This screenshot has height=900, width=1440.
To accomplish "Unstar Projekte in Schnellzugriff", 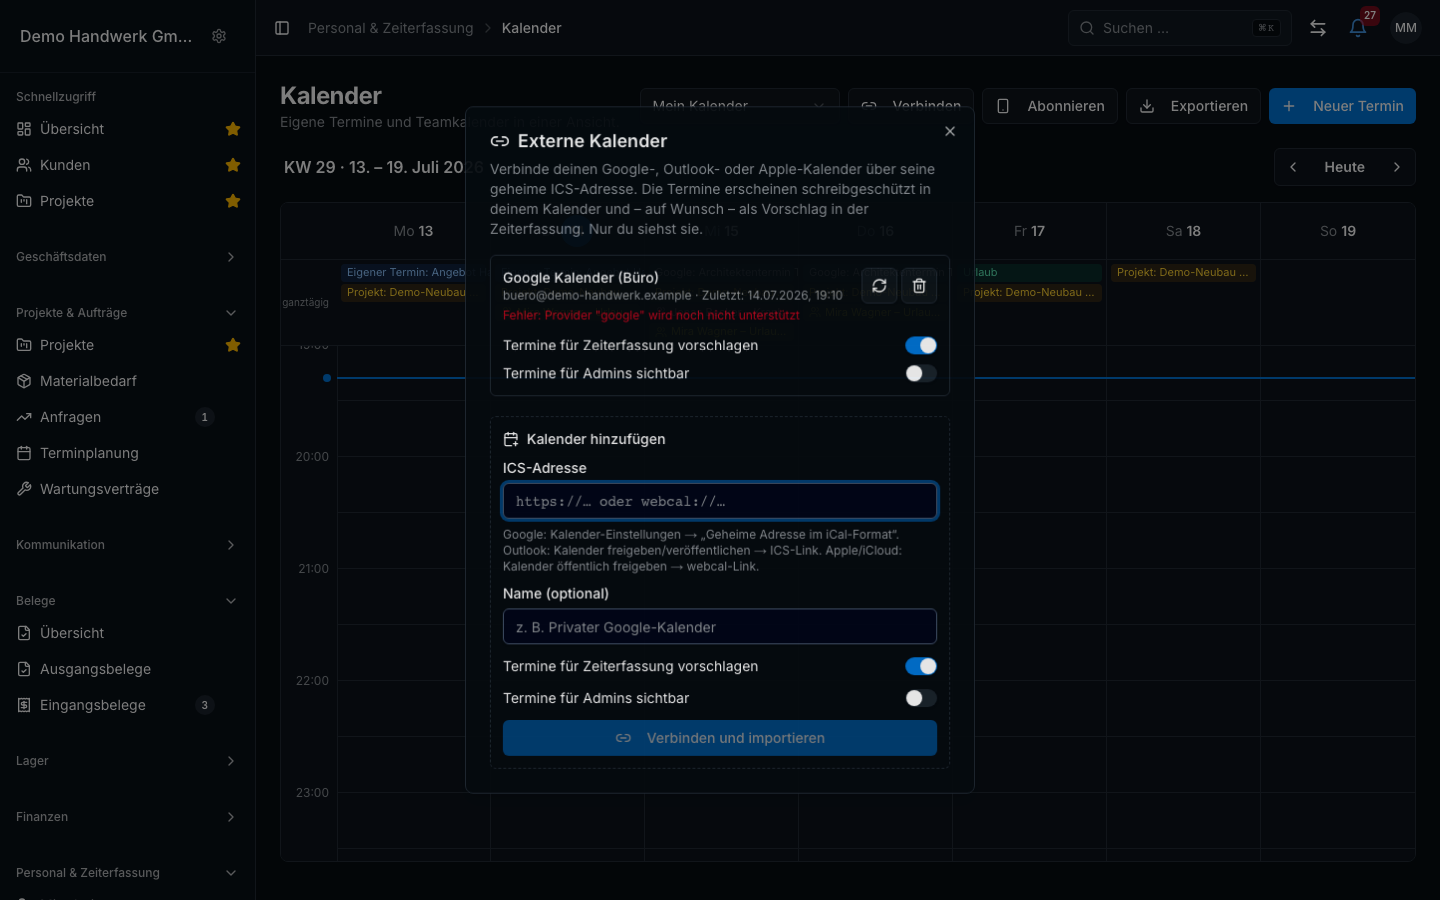I will [x=233, y=201].
